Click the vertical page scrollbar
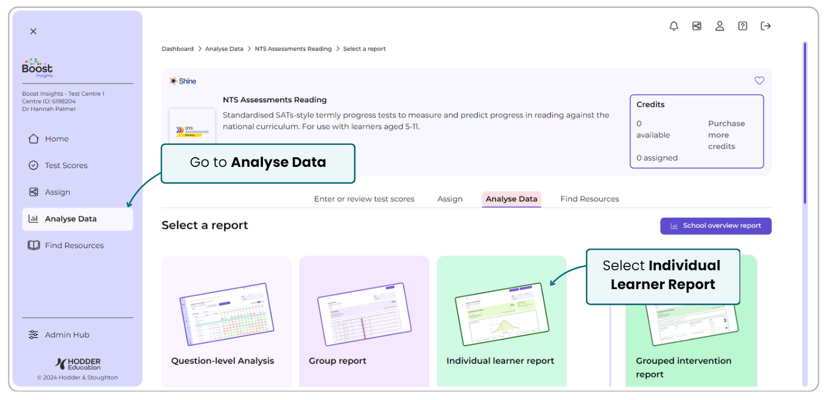The width and height of the screenshot is (830, 400). (804, 120)
